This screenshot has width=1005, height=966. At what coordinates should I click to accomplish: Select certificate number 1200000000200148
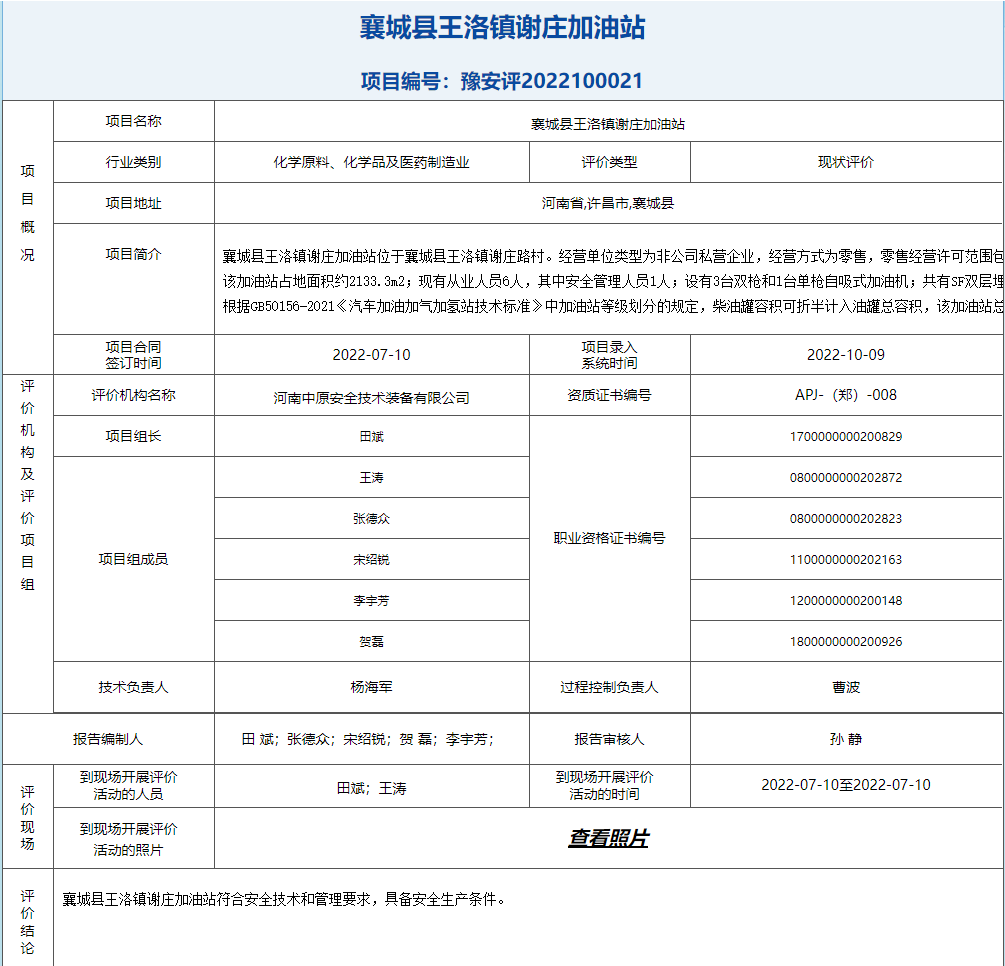point(846,601)
